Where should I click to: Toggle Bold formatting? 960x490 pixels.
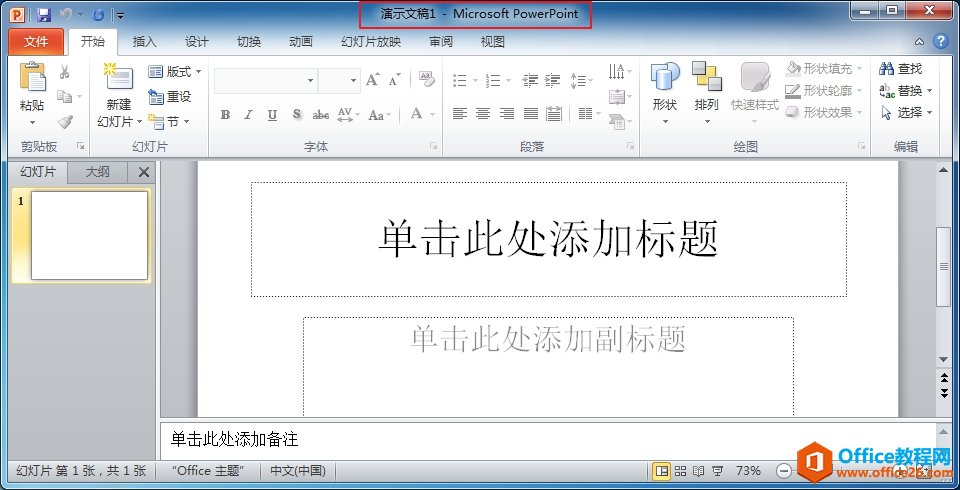225,115
